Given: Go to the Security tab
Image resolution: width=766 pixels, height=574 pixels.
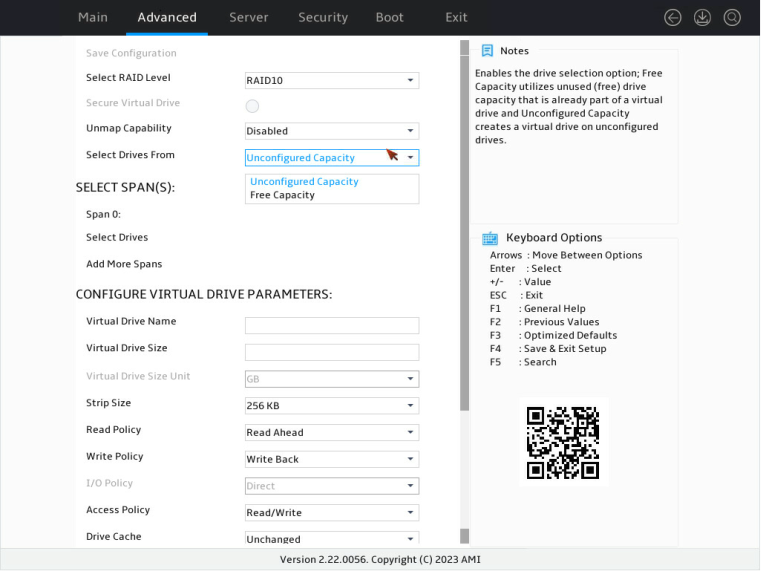Looking at the screenshot, I should pyautogui.click(x=325, y=18).
